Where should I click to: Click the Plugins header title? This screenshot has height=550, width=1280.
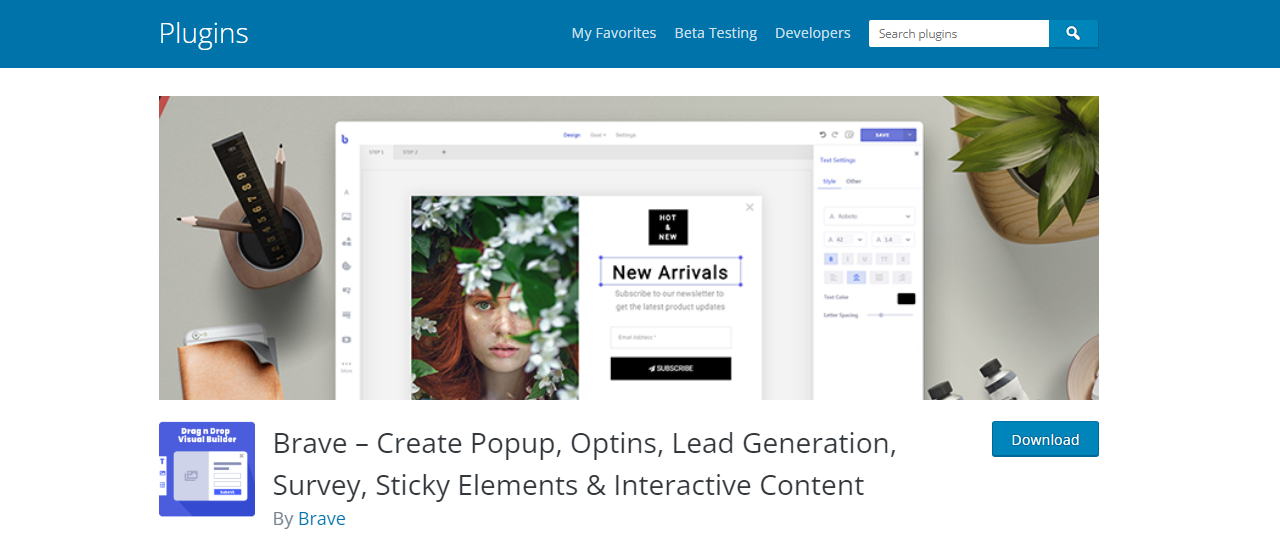coord(204,33)
